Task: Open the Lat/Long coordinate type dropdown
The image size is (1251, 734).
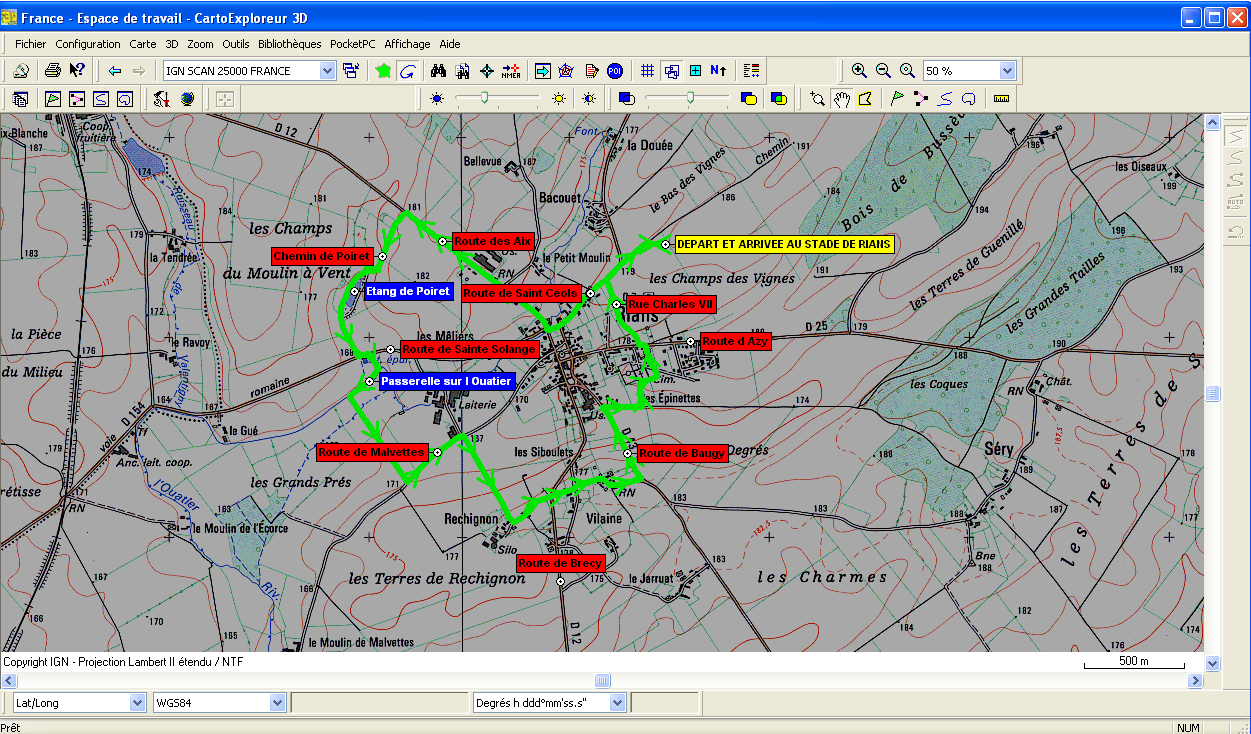Action: coord(137,703)
